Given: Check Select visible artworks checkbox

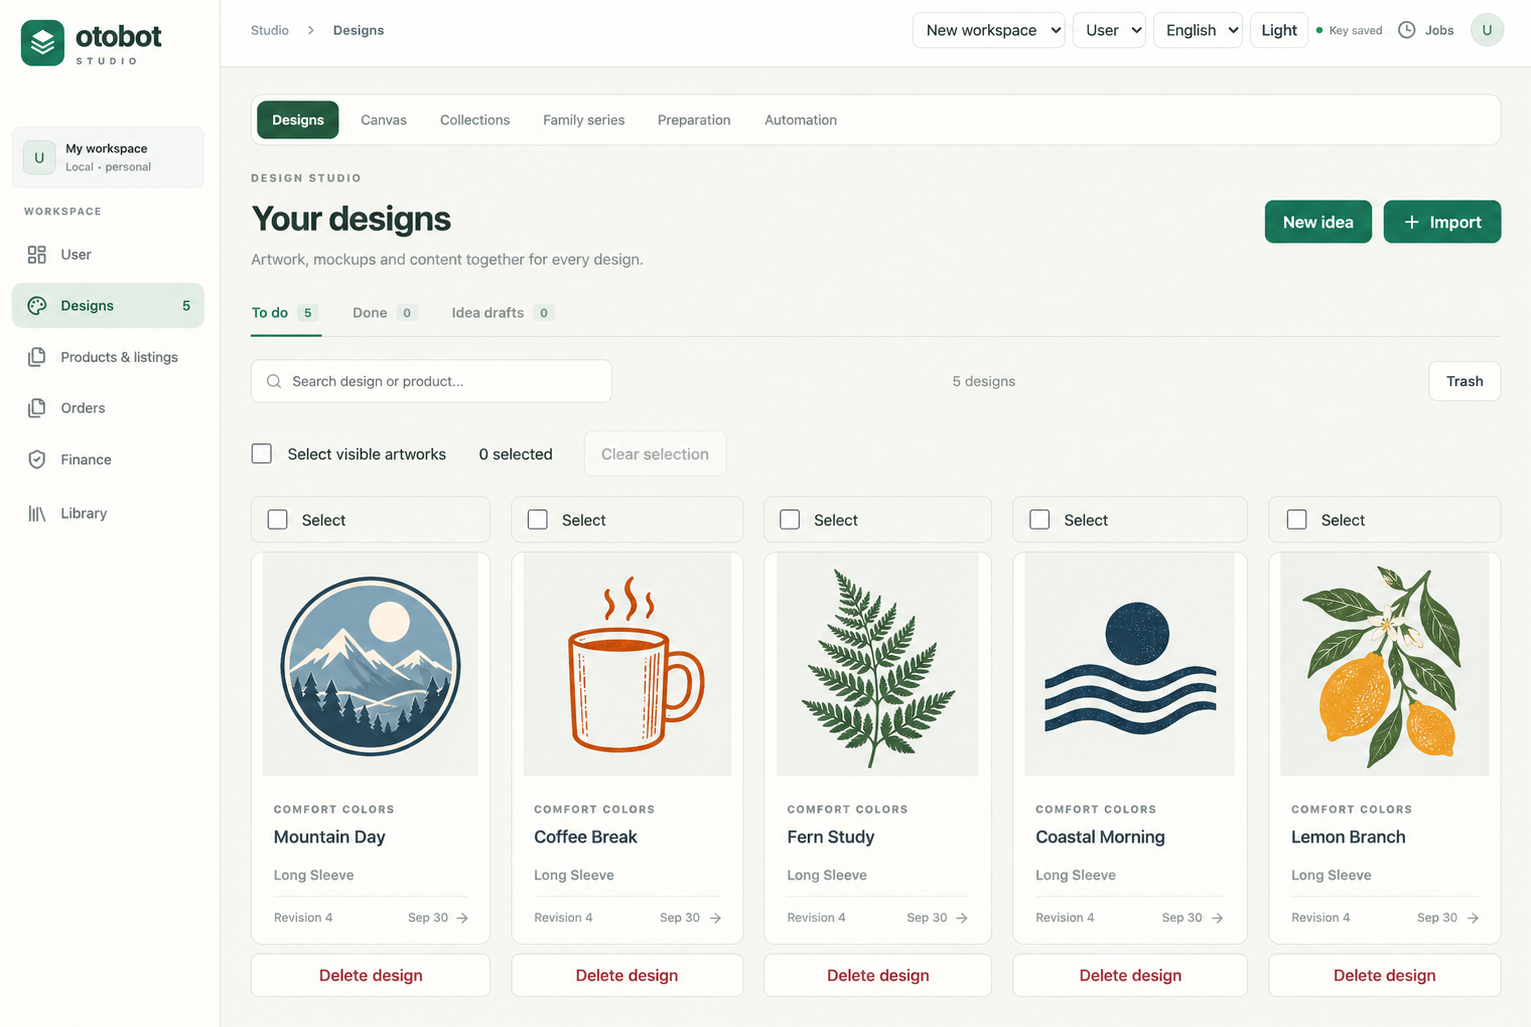Looking at the screenshot, I should [262, 454].
